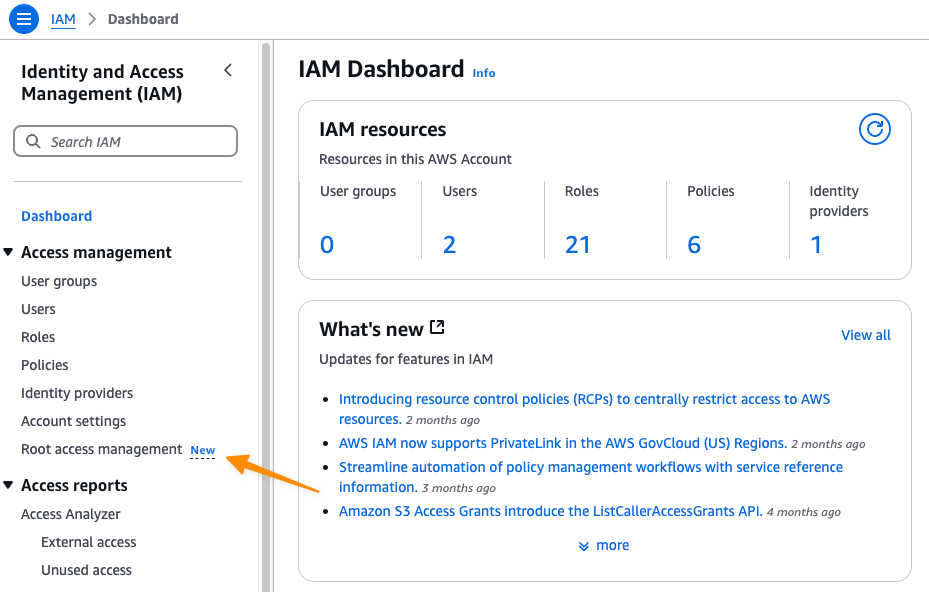Open the PrivateLink GovCloud announcement link
Screen dimensions: 929x592
click(563, 443)
